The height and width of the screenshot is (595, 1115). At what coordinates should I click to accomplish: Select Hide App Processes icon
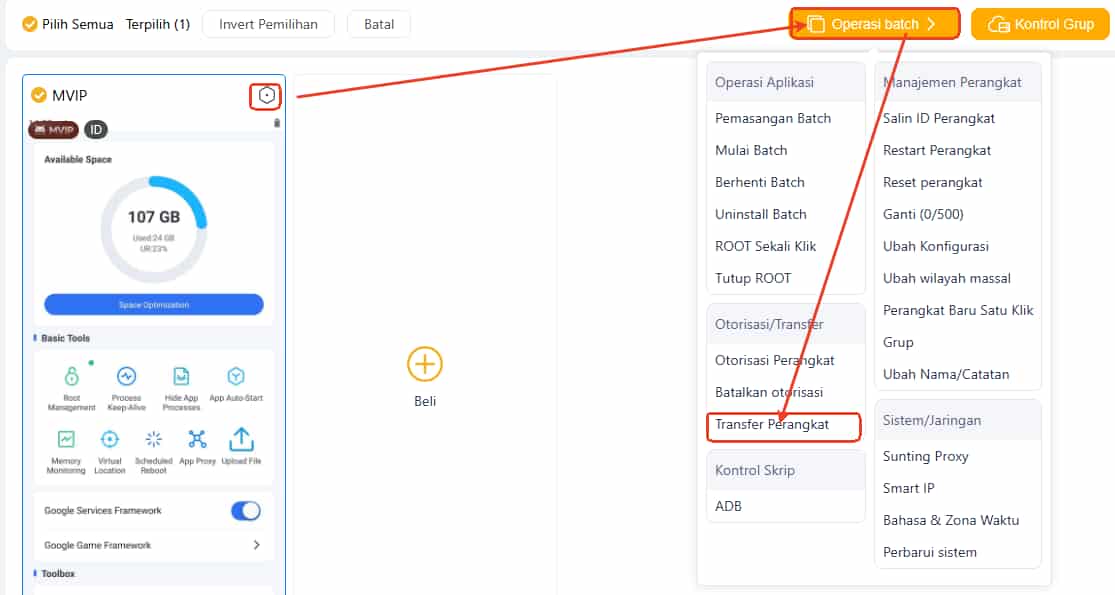coord(181,377)
